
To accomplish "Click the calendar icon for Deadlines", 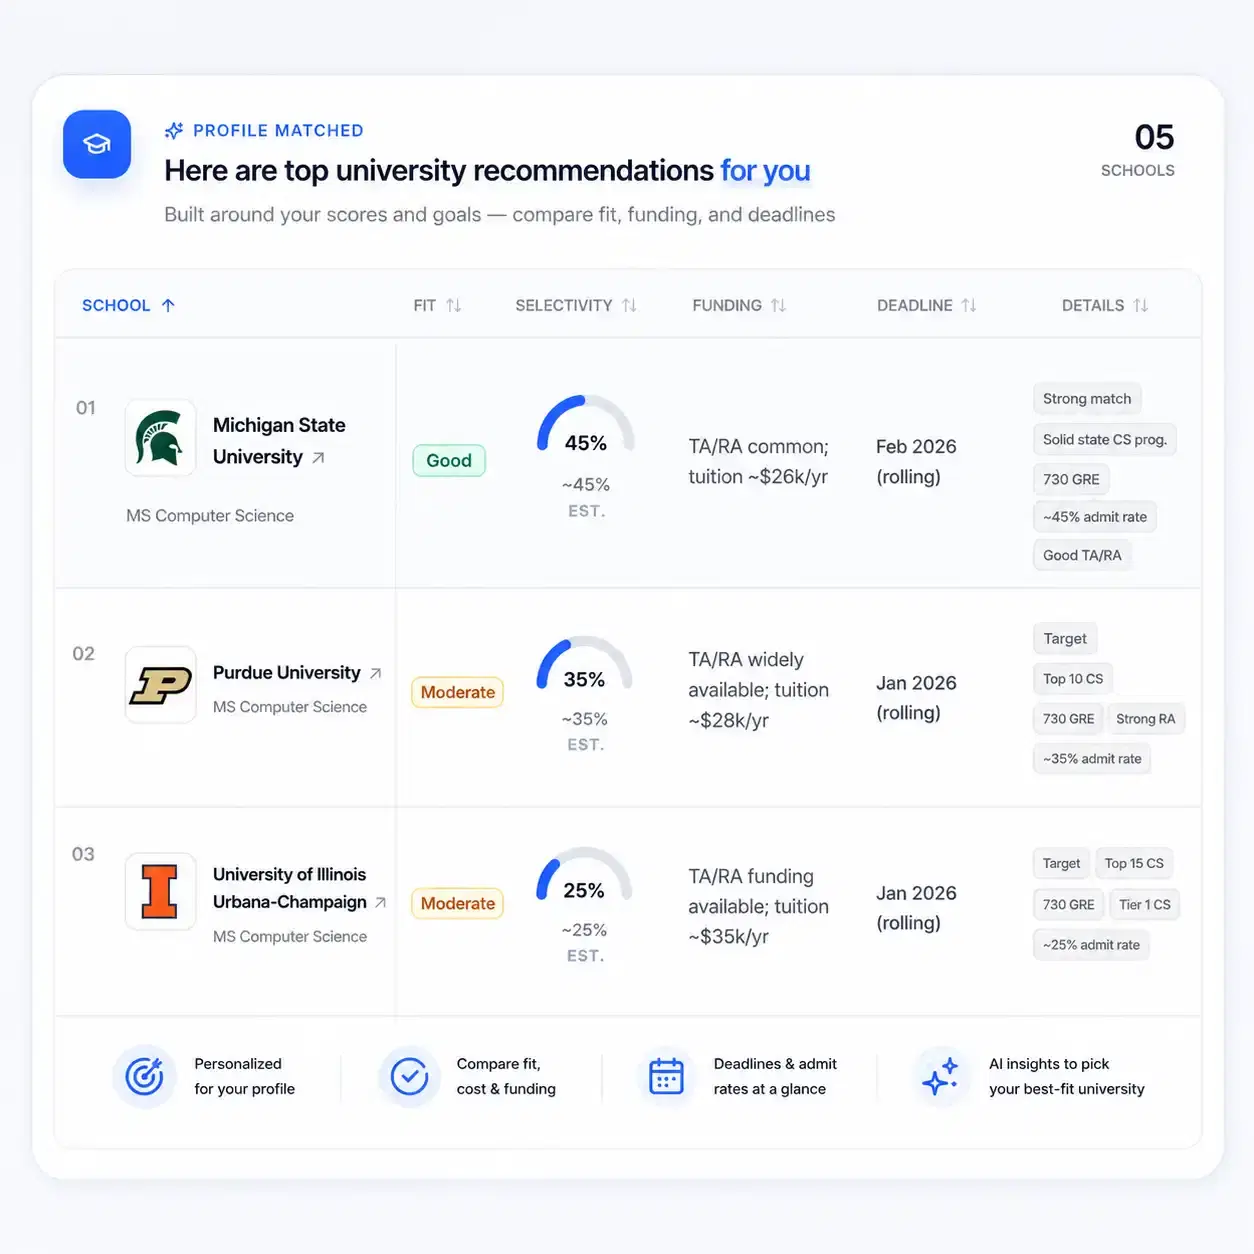I will [666, 1076].
